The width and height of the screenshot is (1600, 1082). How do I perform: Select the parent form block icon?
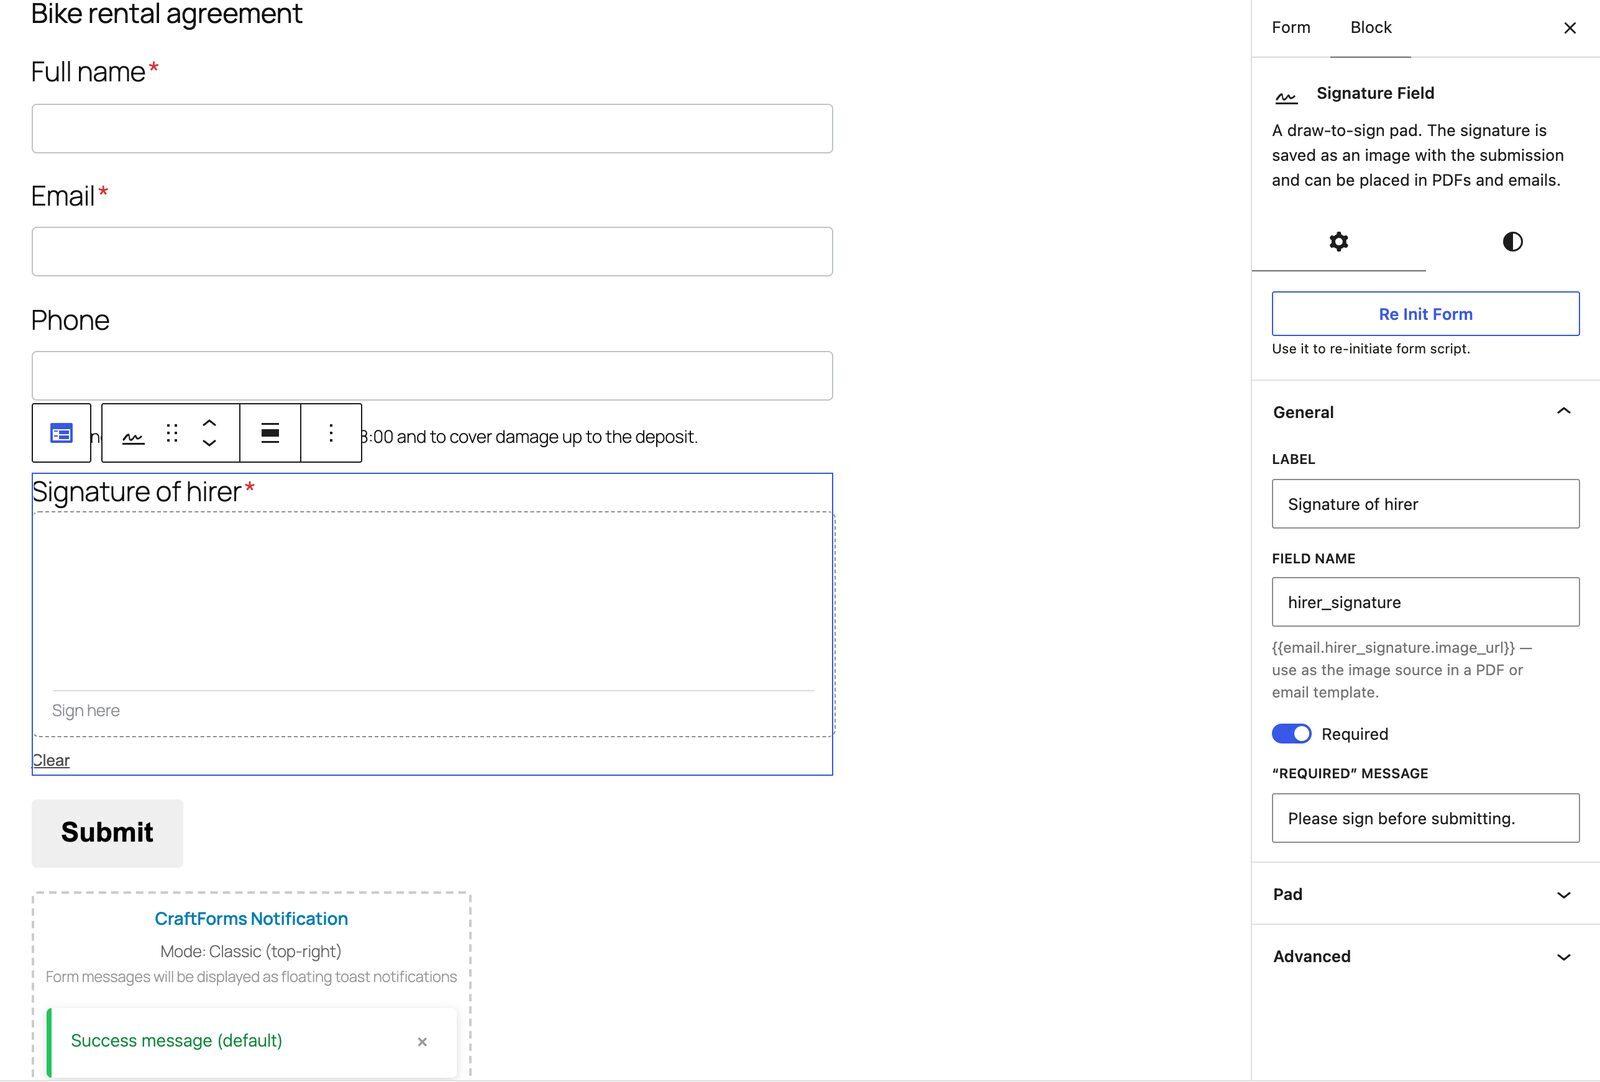61,433
